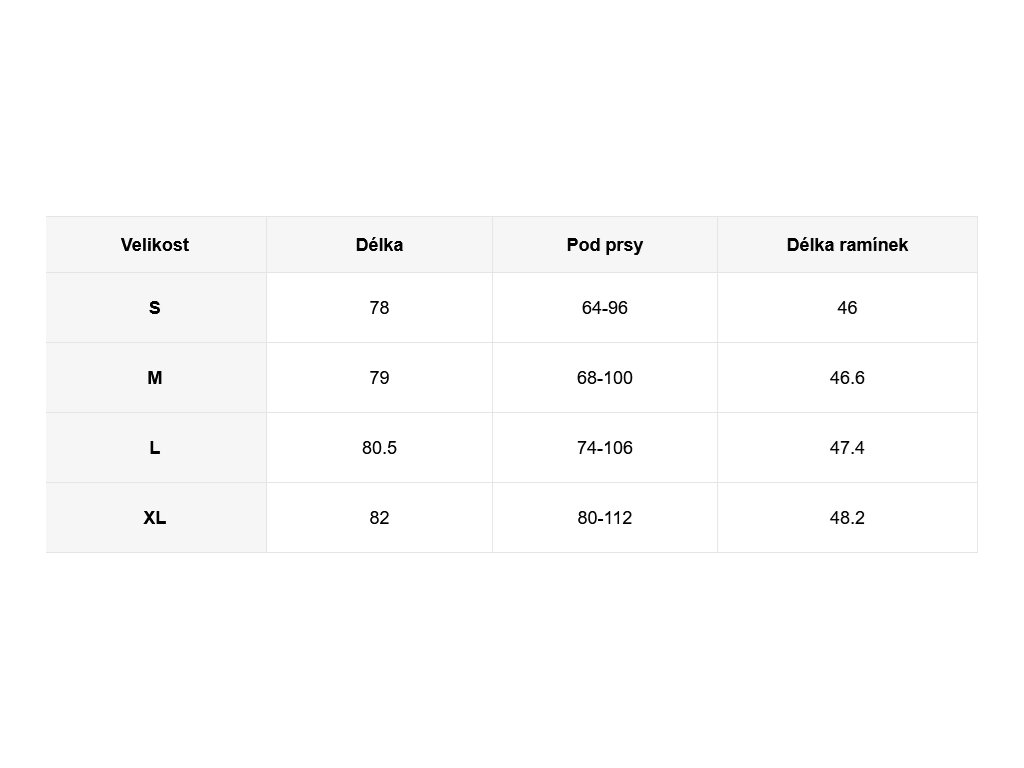Select the S size row label

coord(155,308)
